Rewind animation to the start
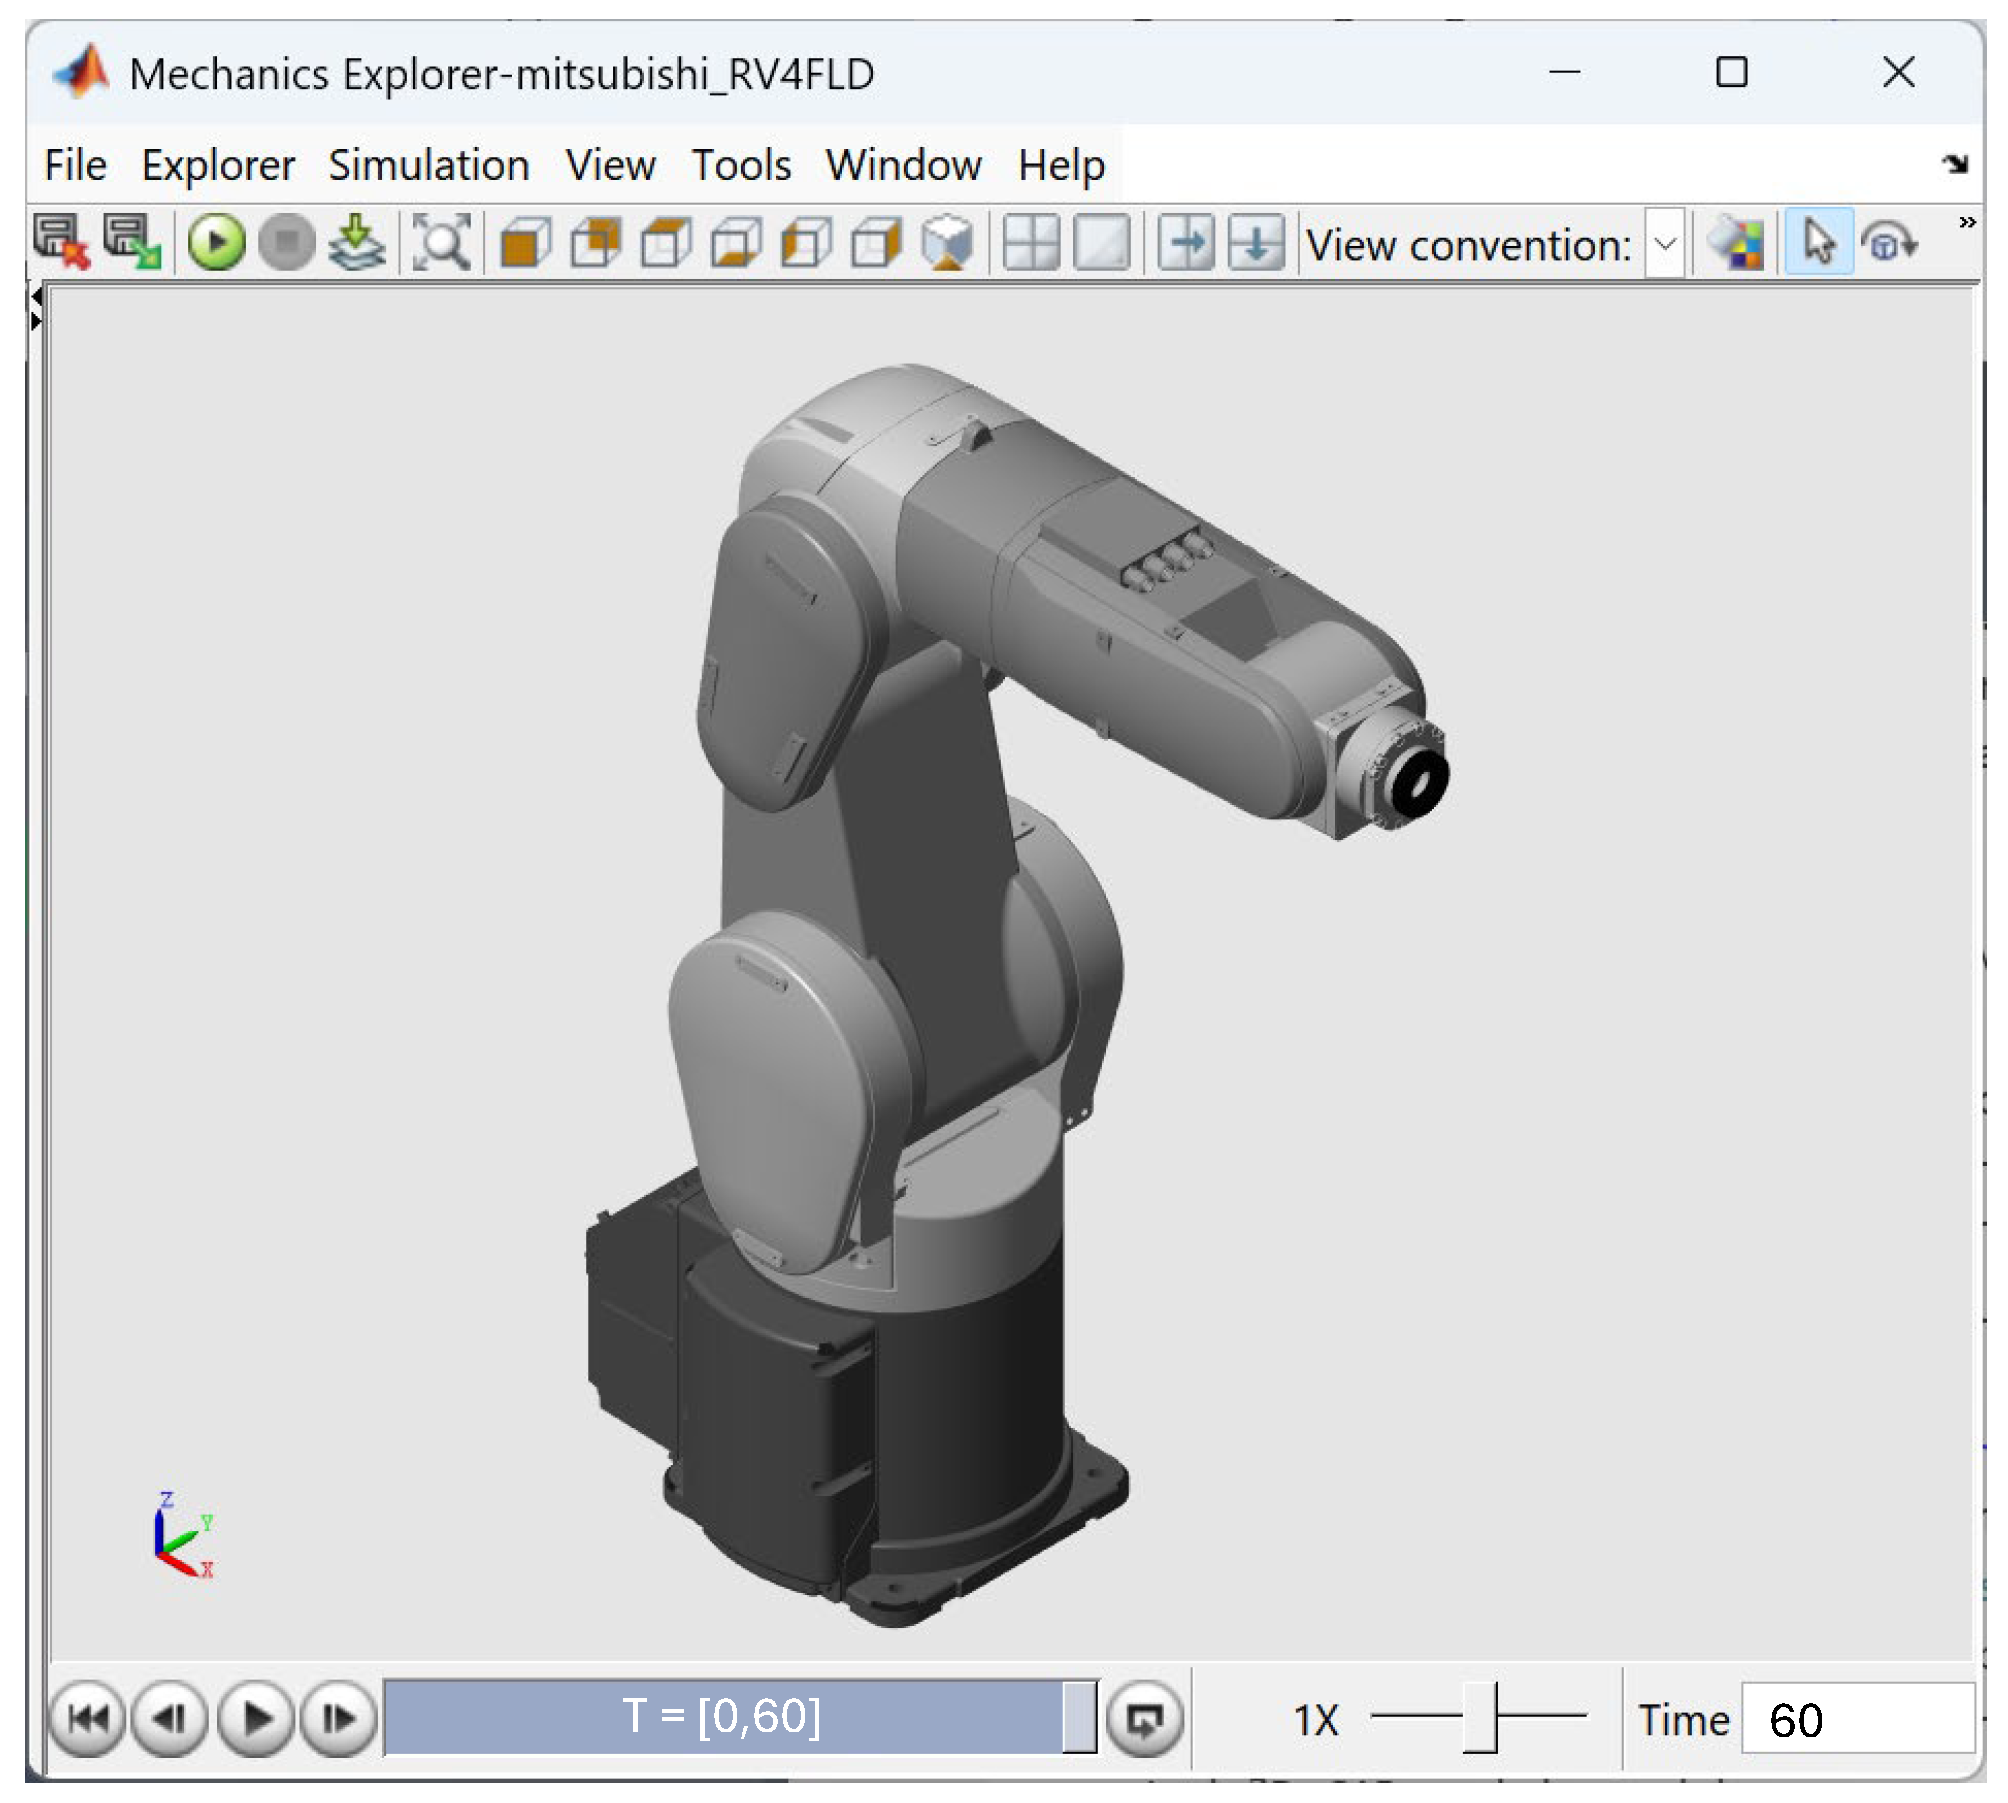2008x1803 pixels. (88, 1719)
